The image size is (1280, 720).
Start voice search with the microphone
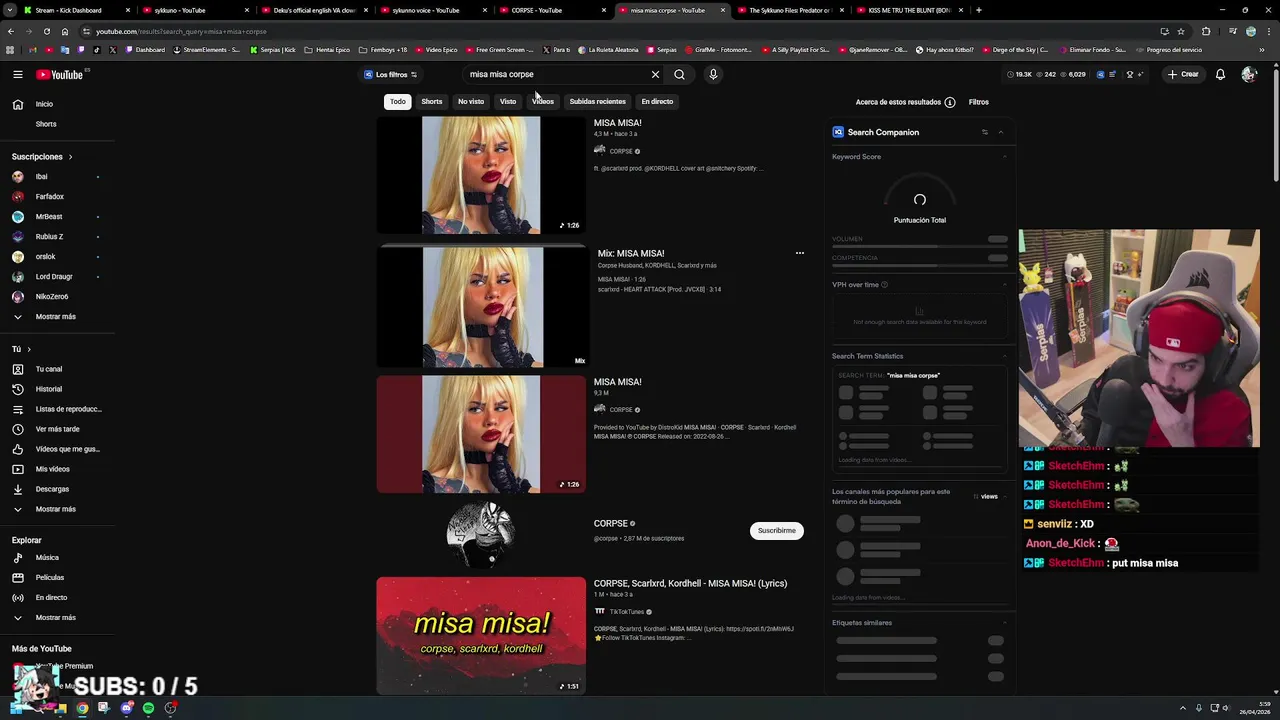pyautogui.click(x=713, y=74)
